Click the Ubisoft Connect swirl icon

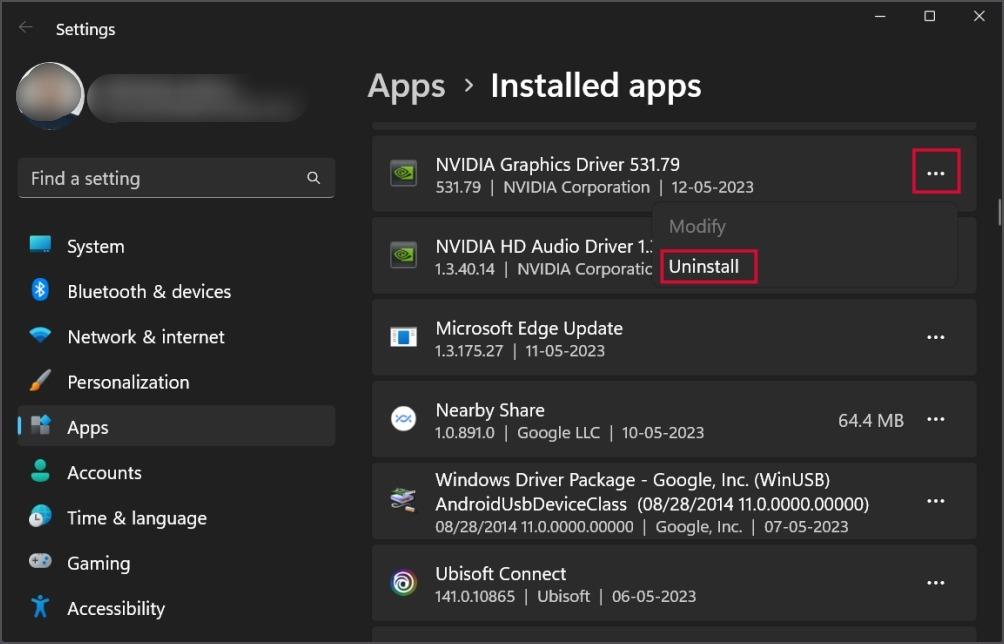click(x=403, y=583)
